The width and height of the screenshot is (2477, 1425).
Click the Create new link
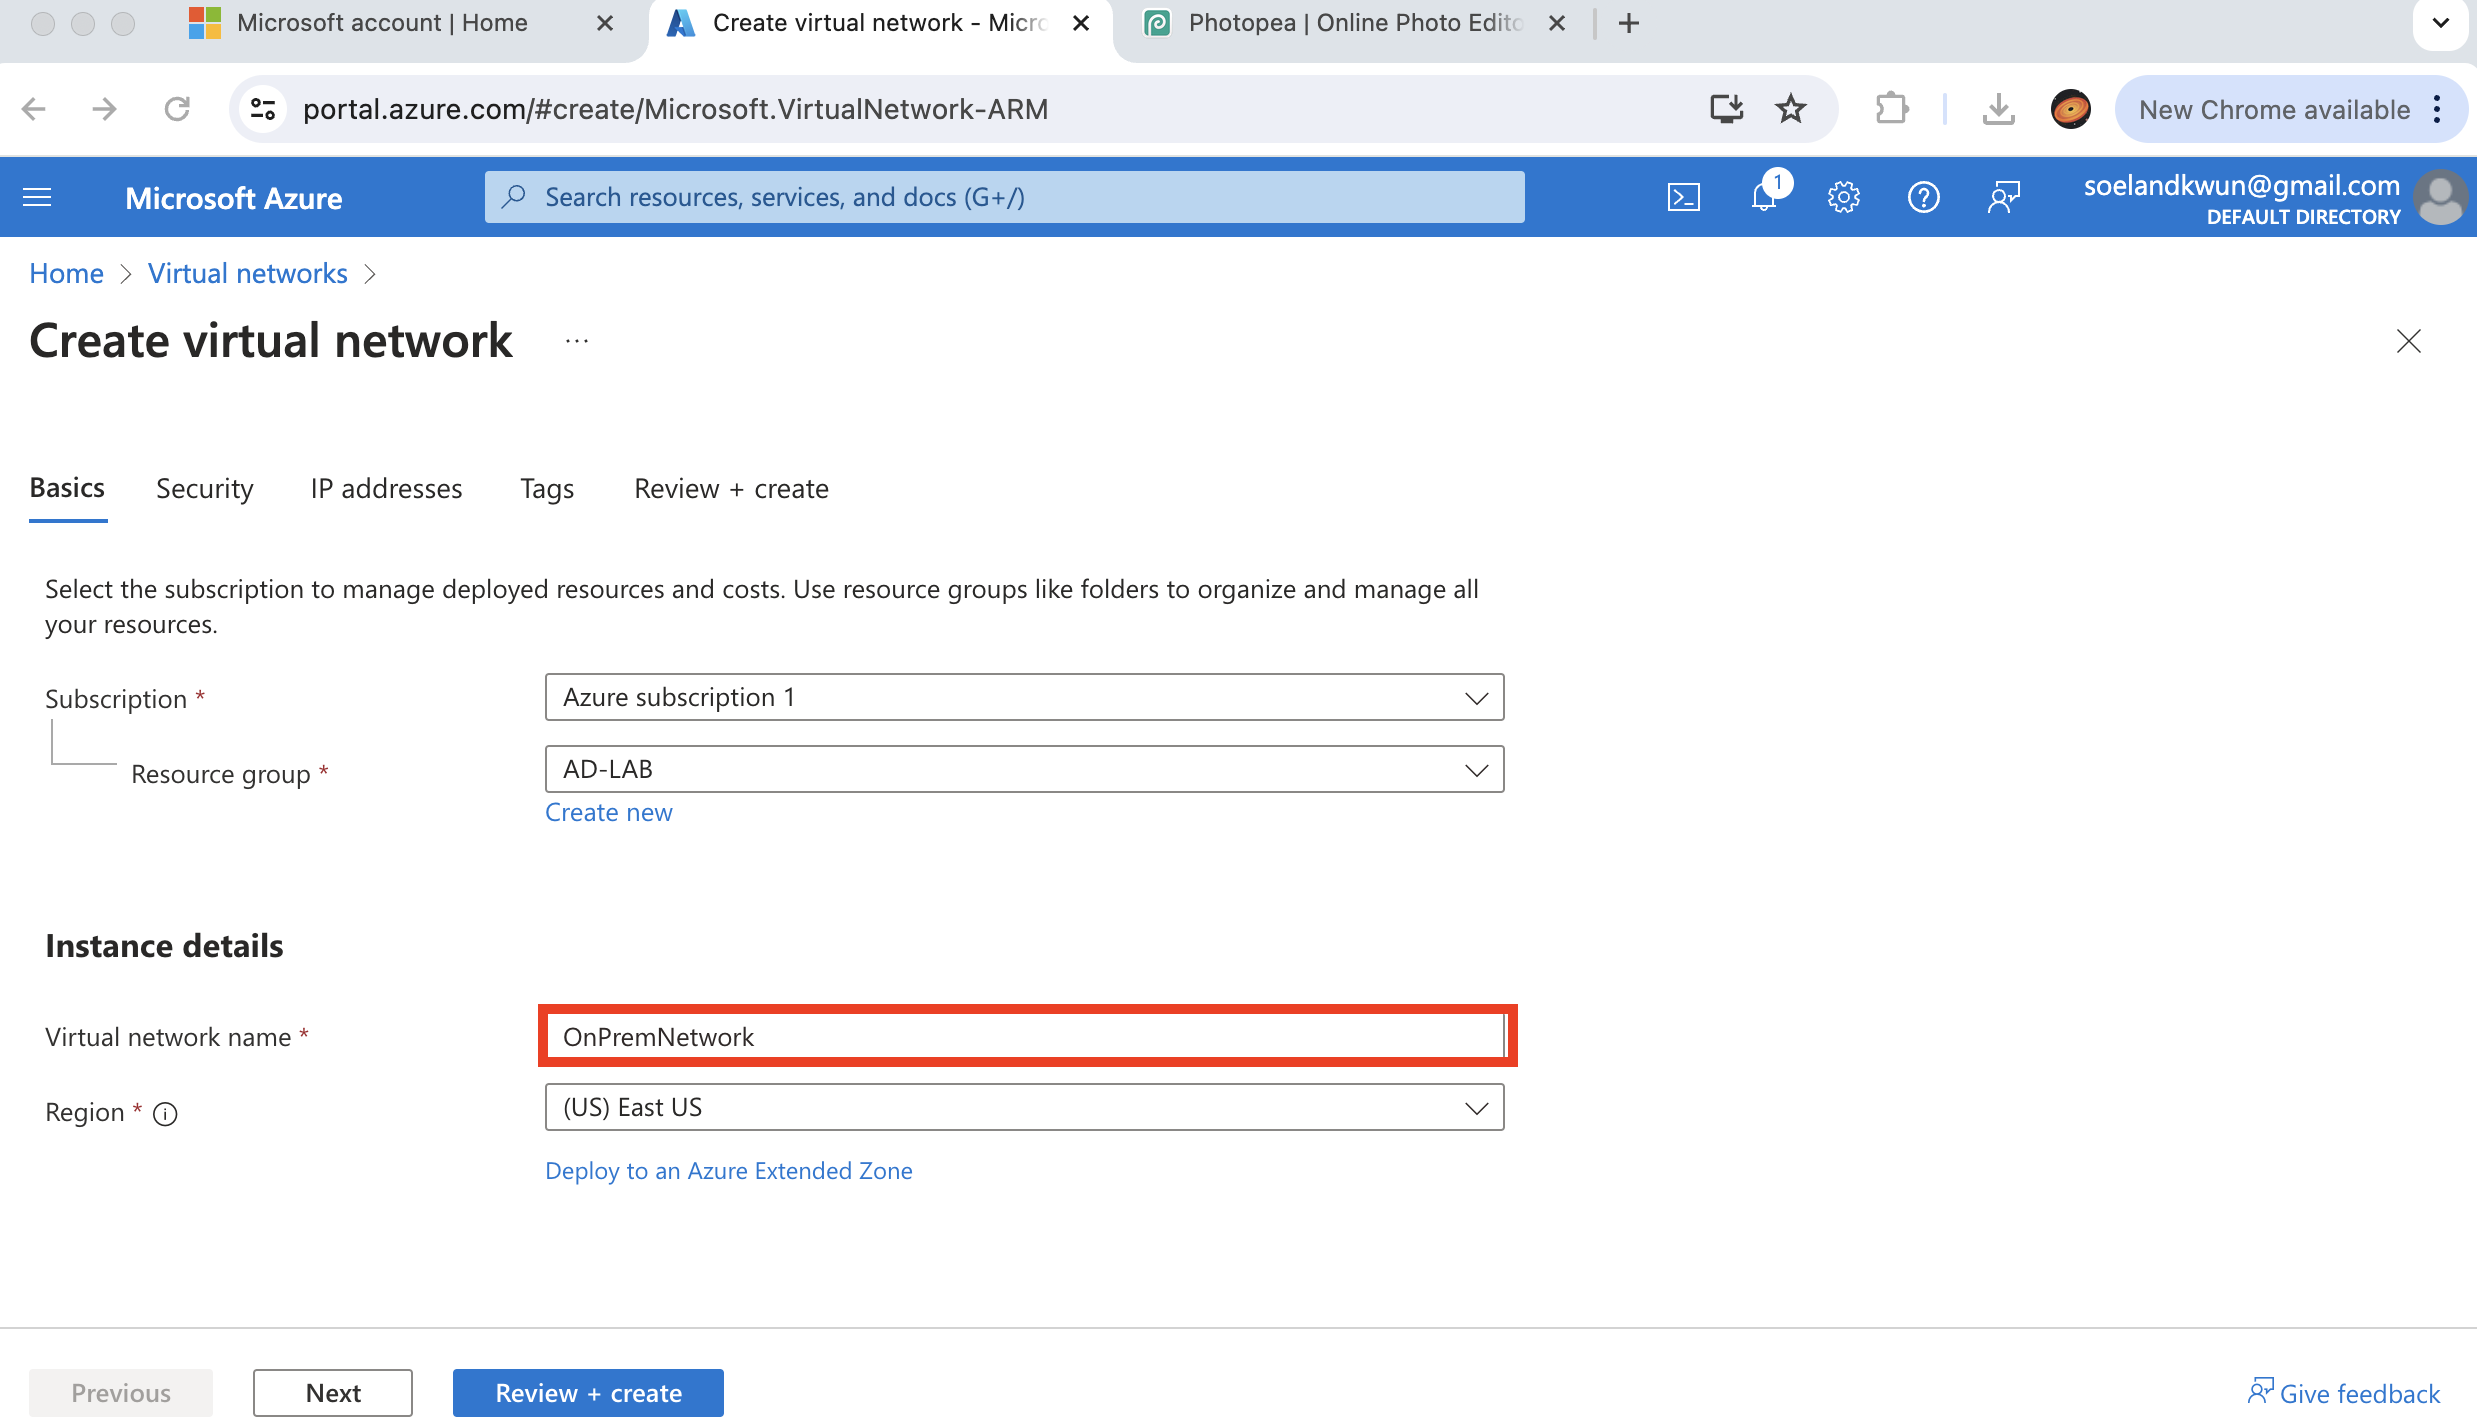(x=608, y=812)
